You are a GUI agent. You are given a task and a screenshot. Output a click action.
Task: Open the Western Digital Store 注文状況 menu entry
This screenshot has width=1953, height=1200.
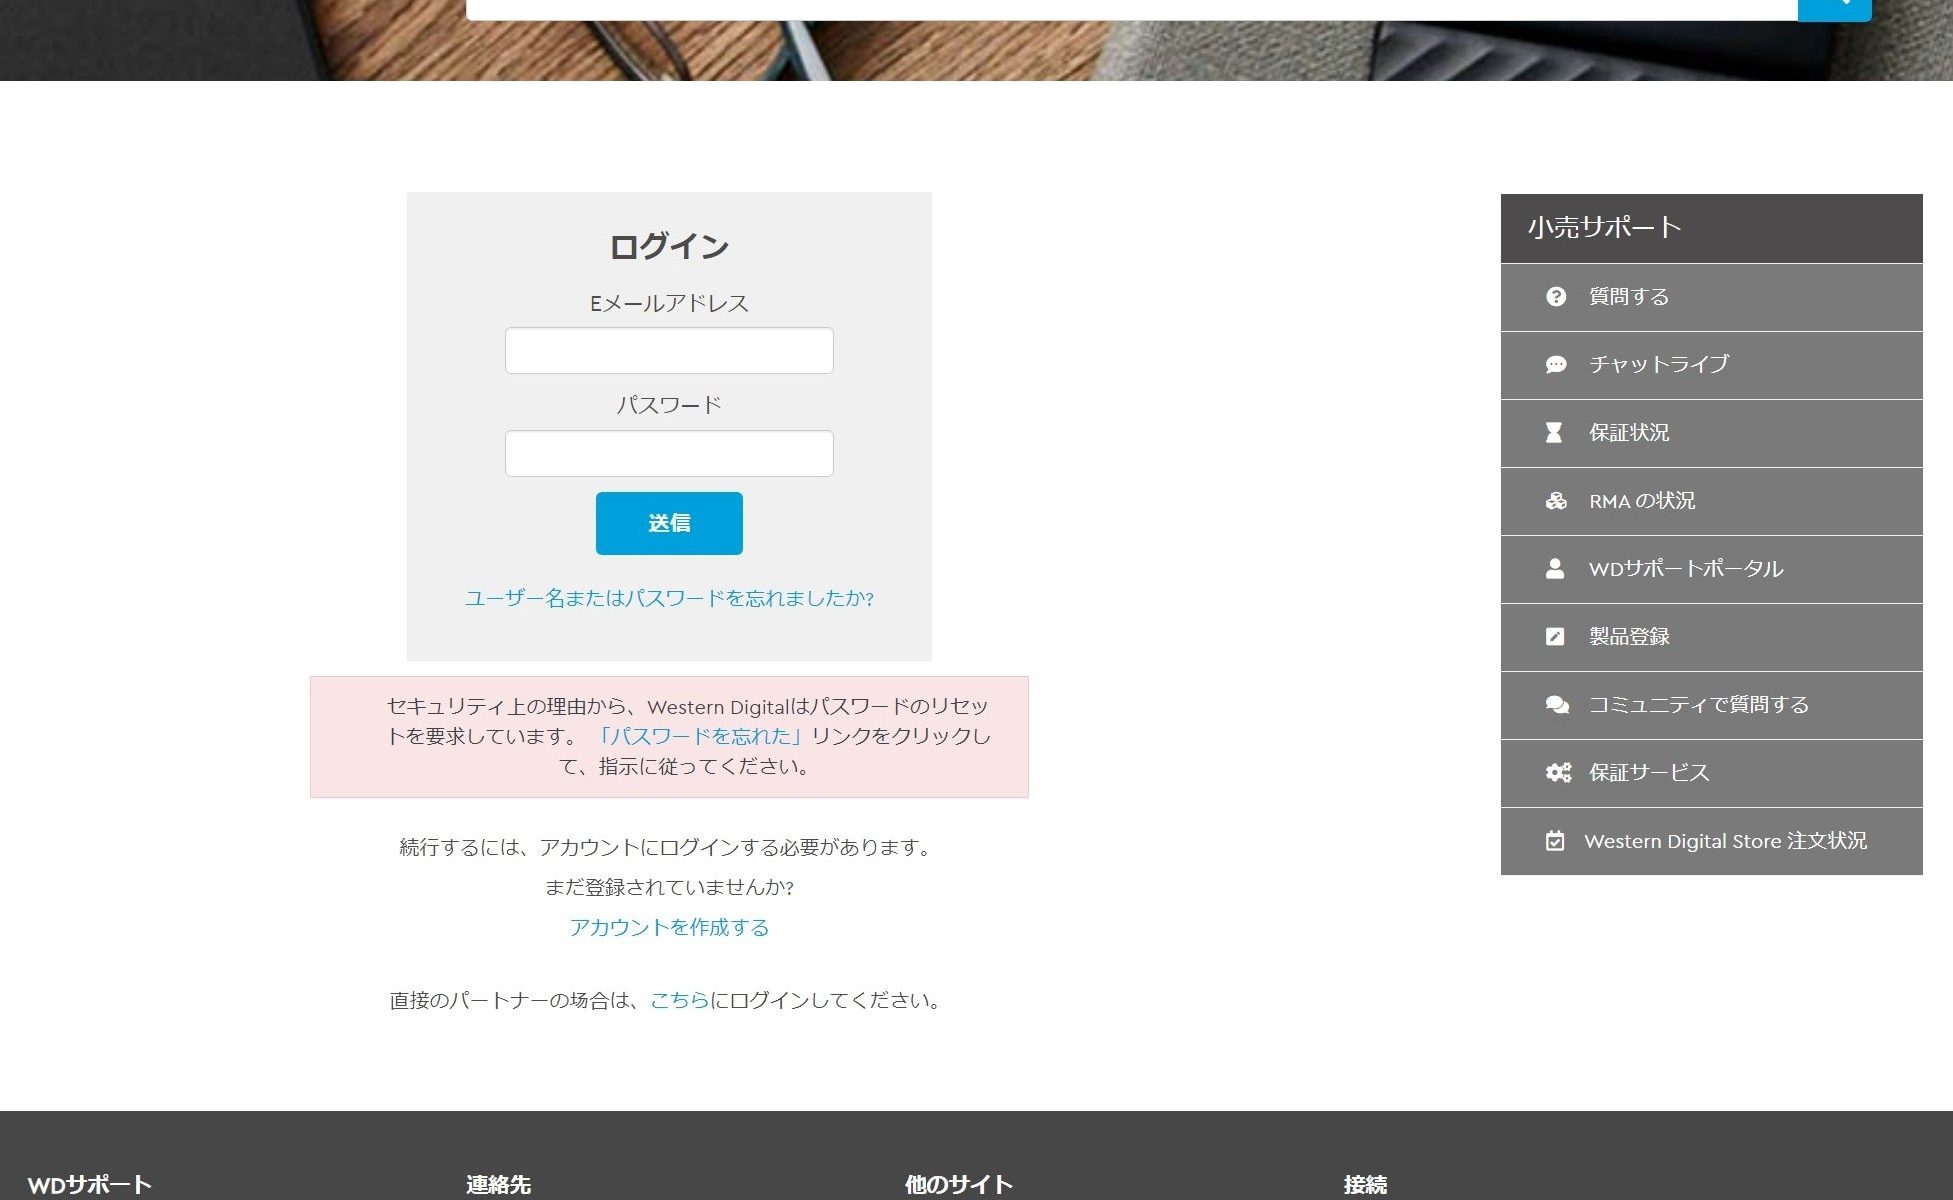1725,841
